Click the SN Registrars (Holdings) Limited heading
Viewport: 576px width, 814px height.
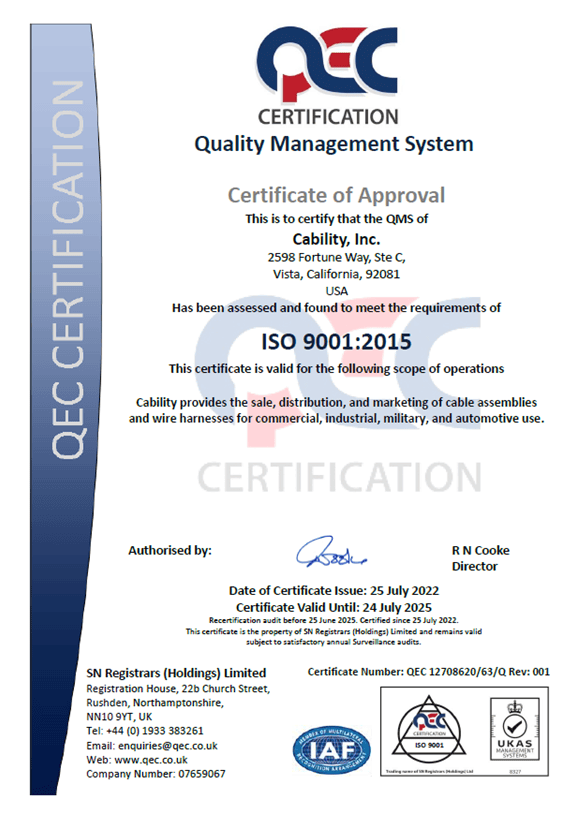pos(176,673)
